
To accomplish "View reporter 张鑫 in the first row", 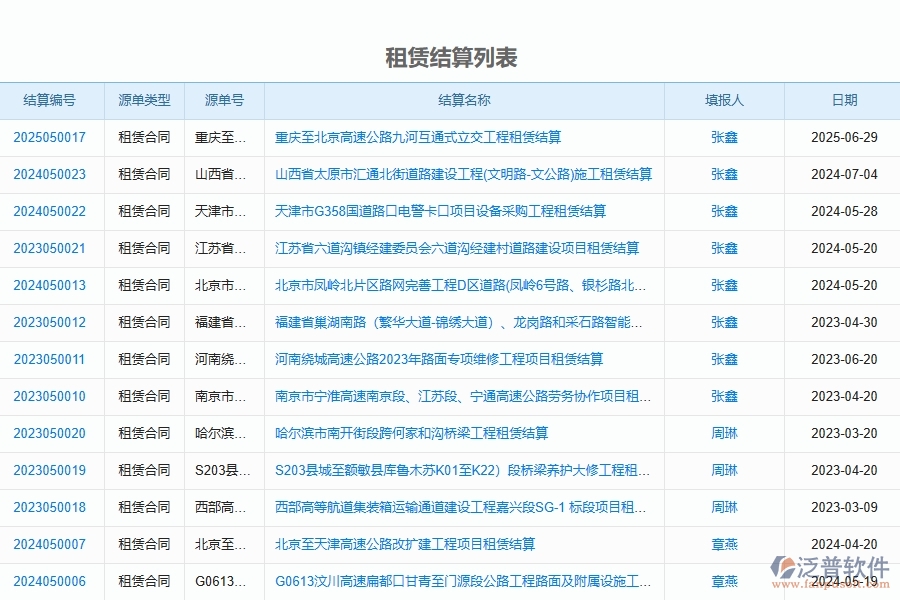I will tap(724, 137).
